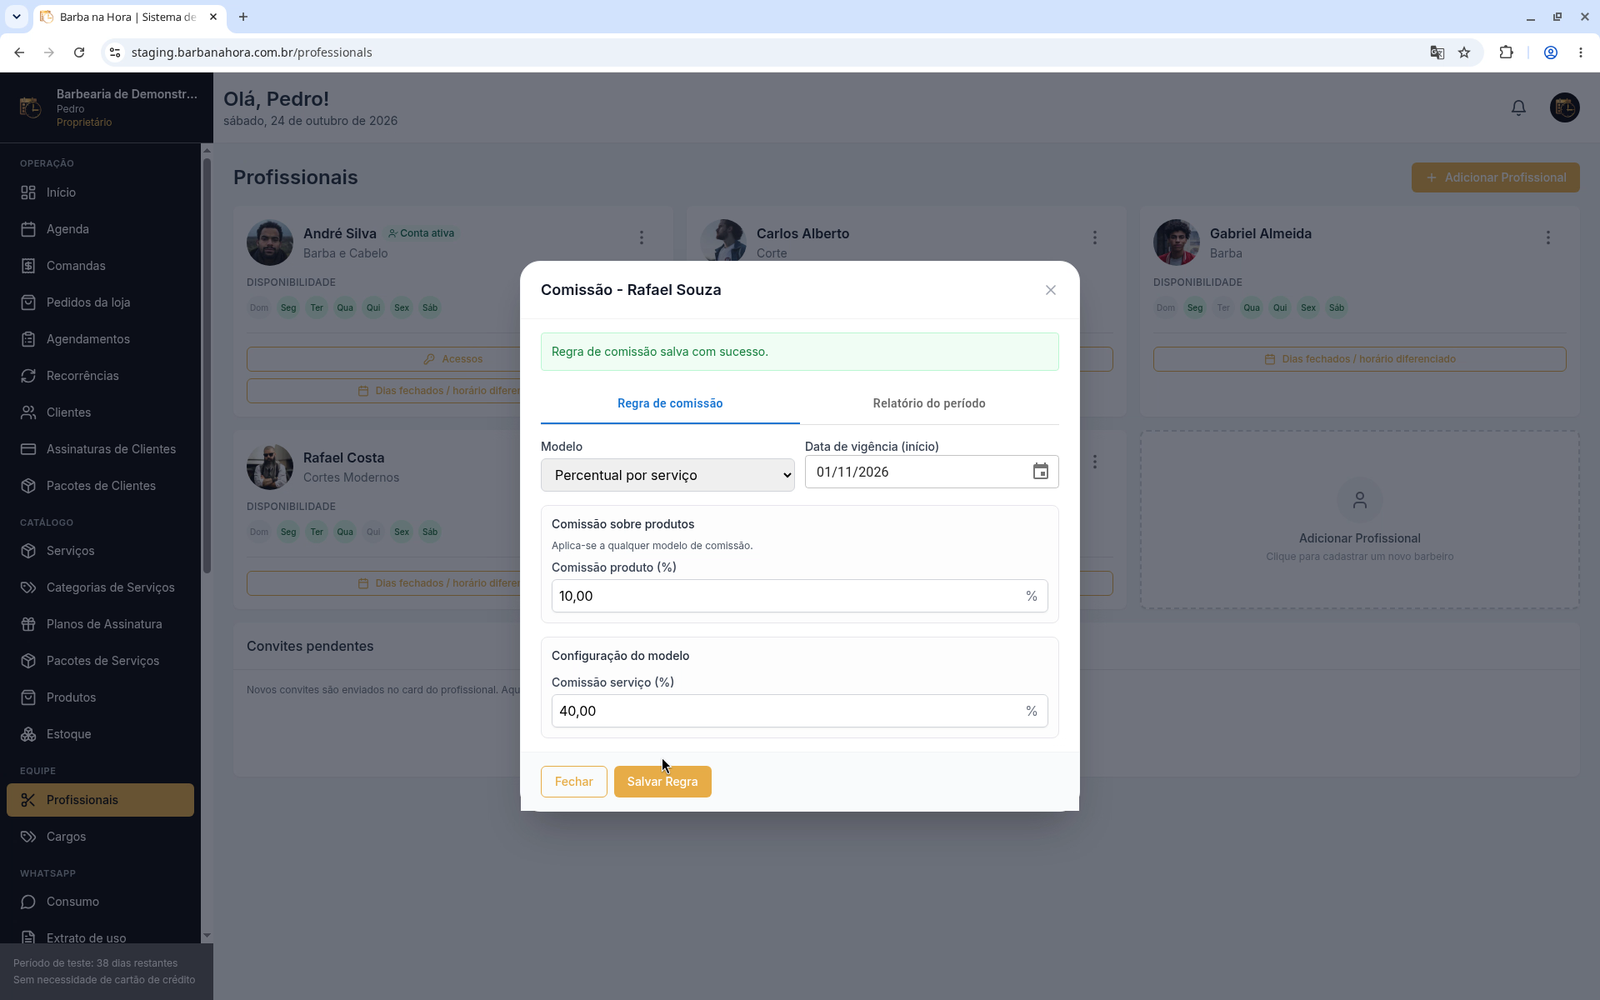Click Adicionar Profissional button at top

[x=1495, y=178]
